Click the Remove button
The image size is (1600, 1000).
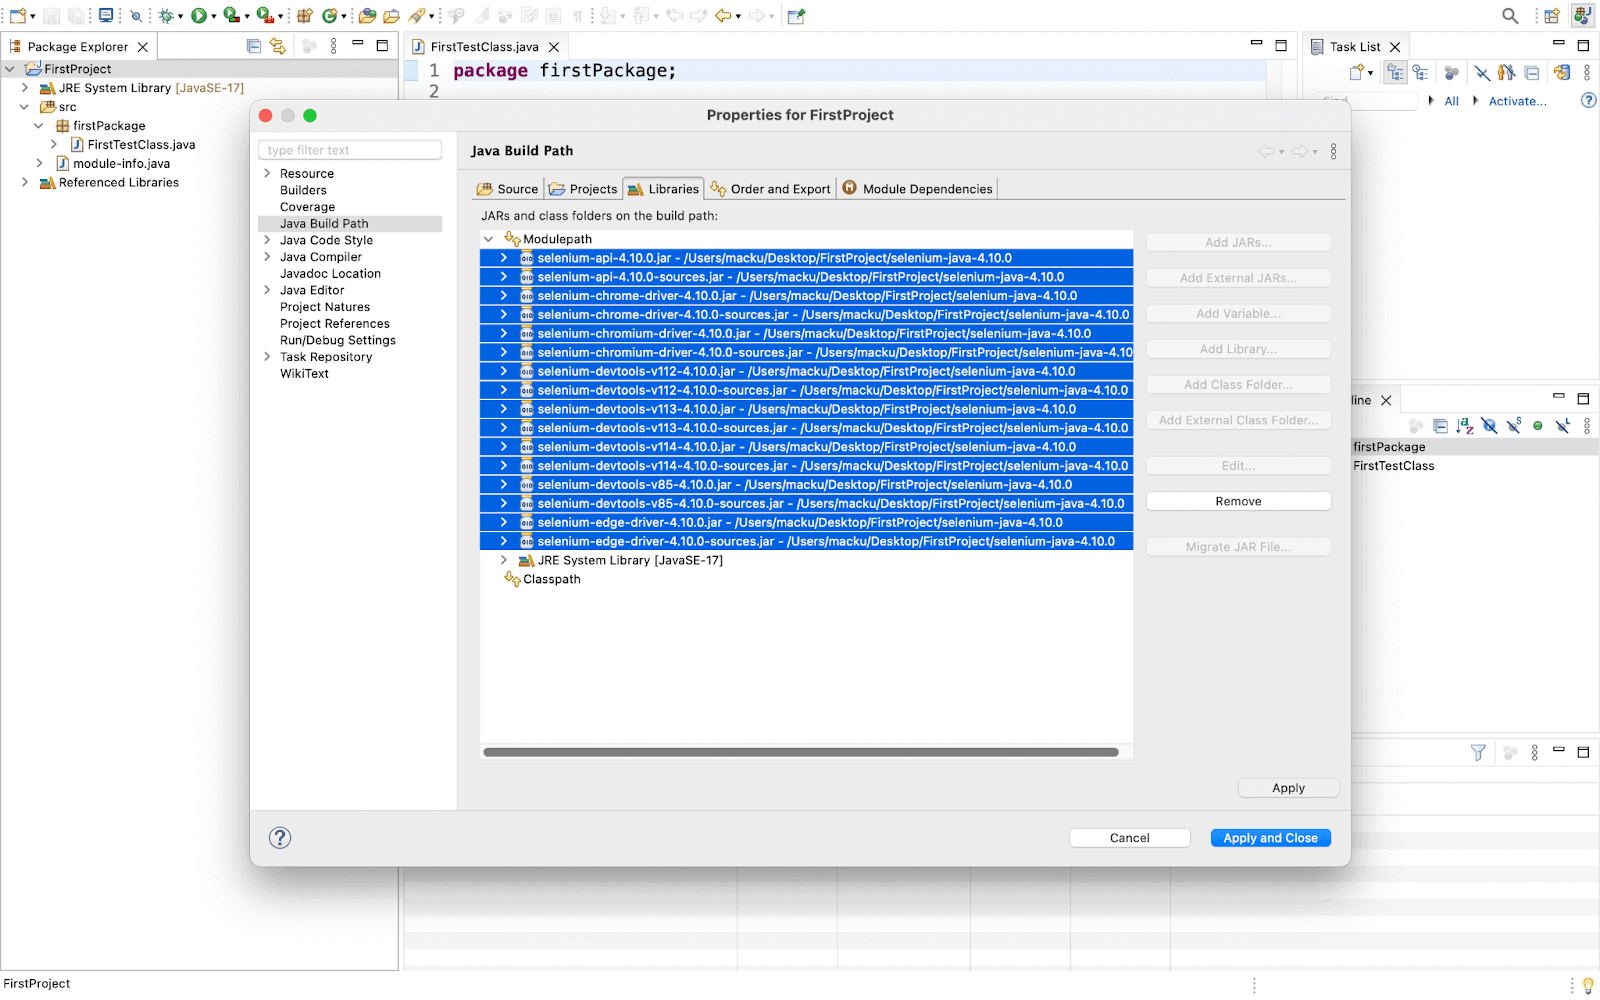(x=1238, y=501)
